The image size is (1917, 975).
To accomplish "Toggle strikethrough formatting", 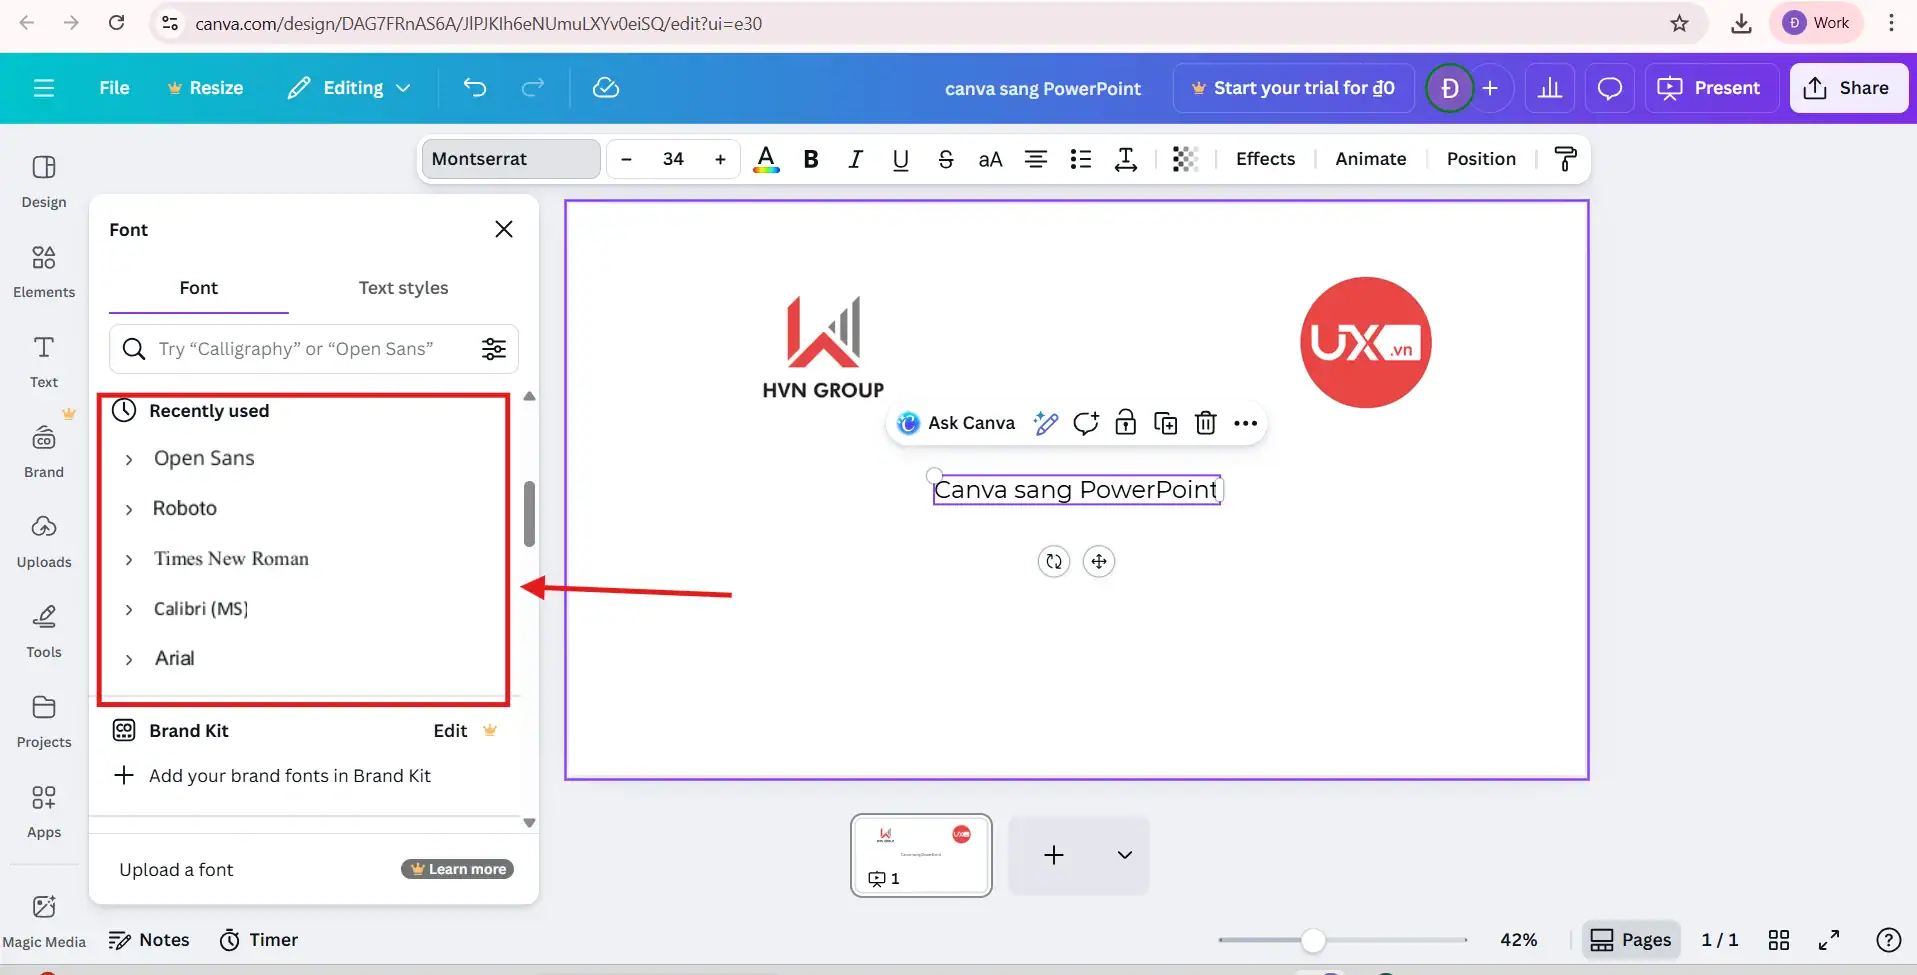I will pos(945,159).
